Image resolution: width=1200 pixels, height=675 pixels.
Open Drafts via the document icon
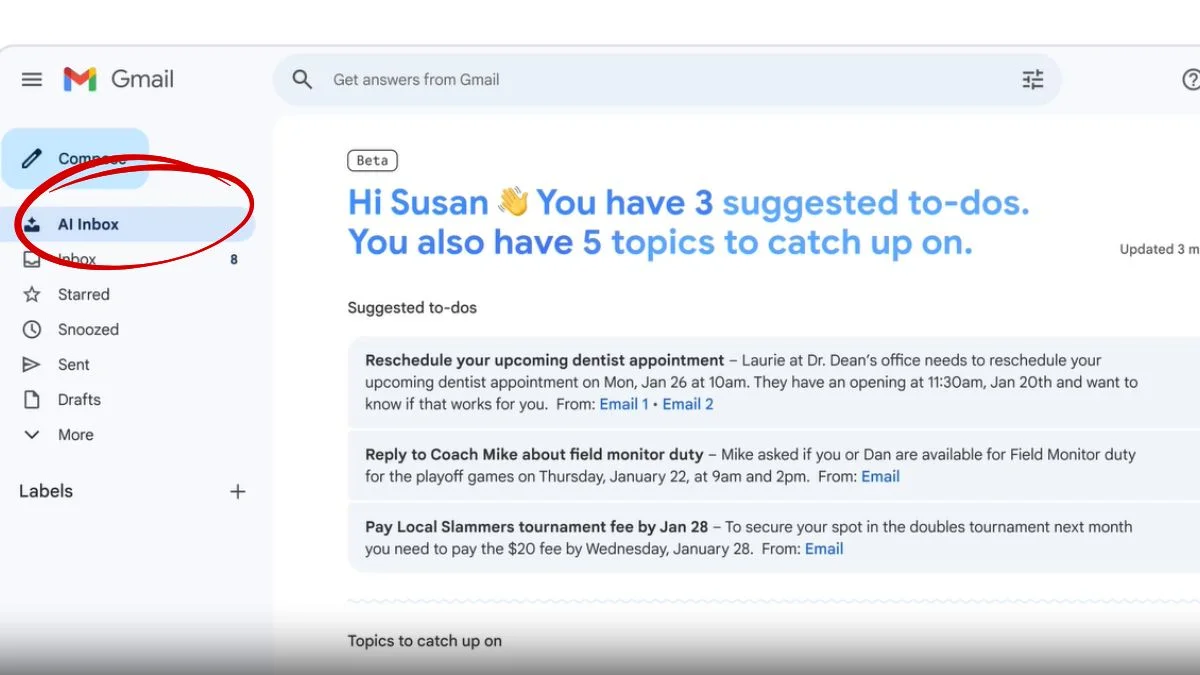32,399
